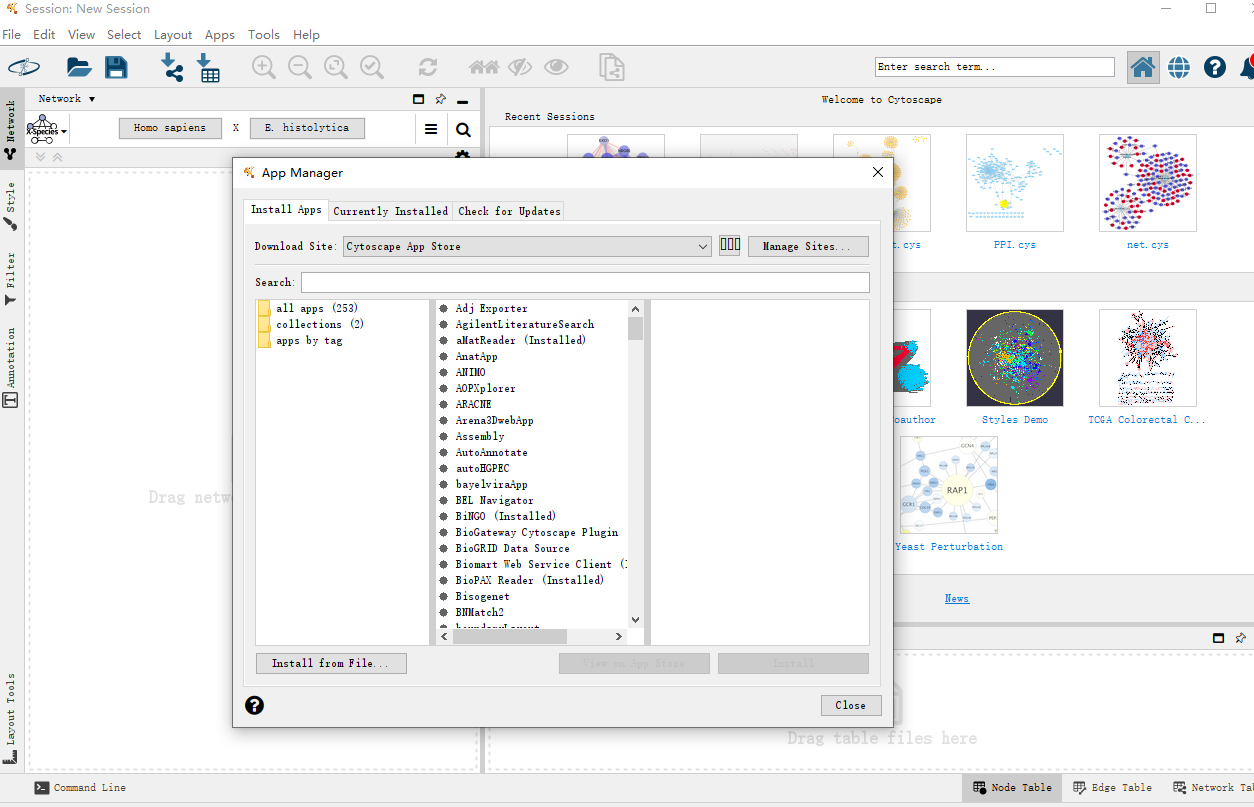The image size is (1254, 807).
Task: Open the Command Line panel button
Action: (80, 788)
